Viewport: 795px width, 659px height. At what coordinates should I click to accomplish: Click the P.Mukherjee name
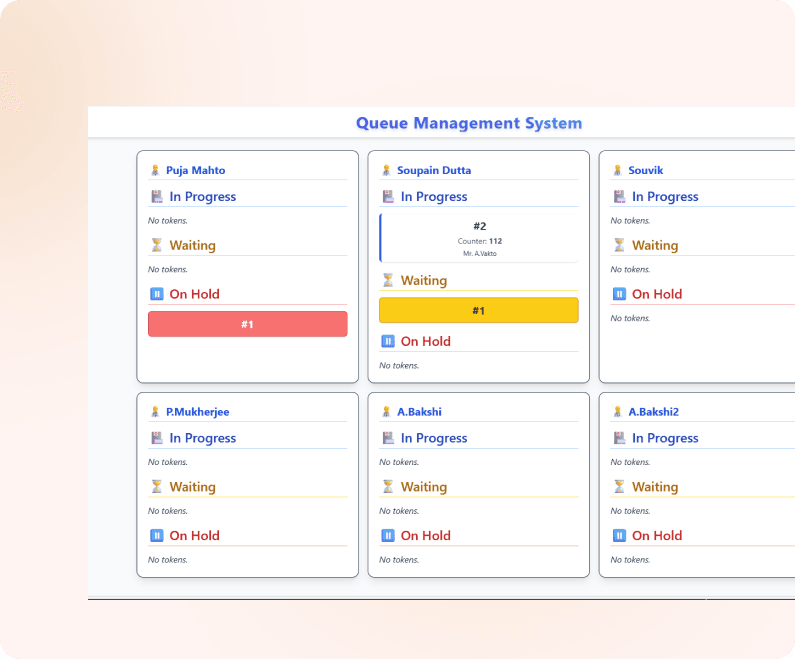[x=198, y=412]
